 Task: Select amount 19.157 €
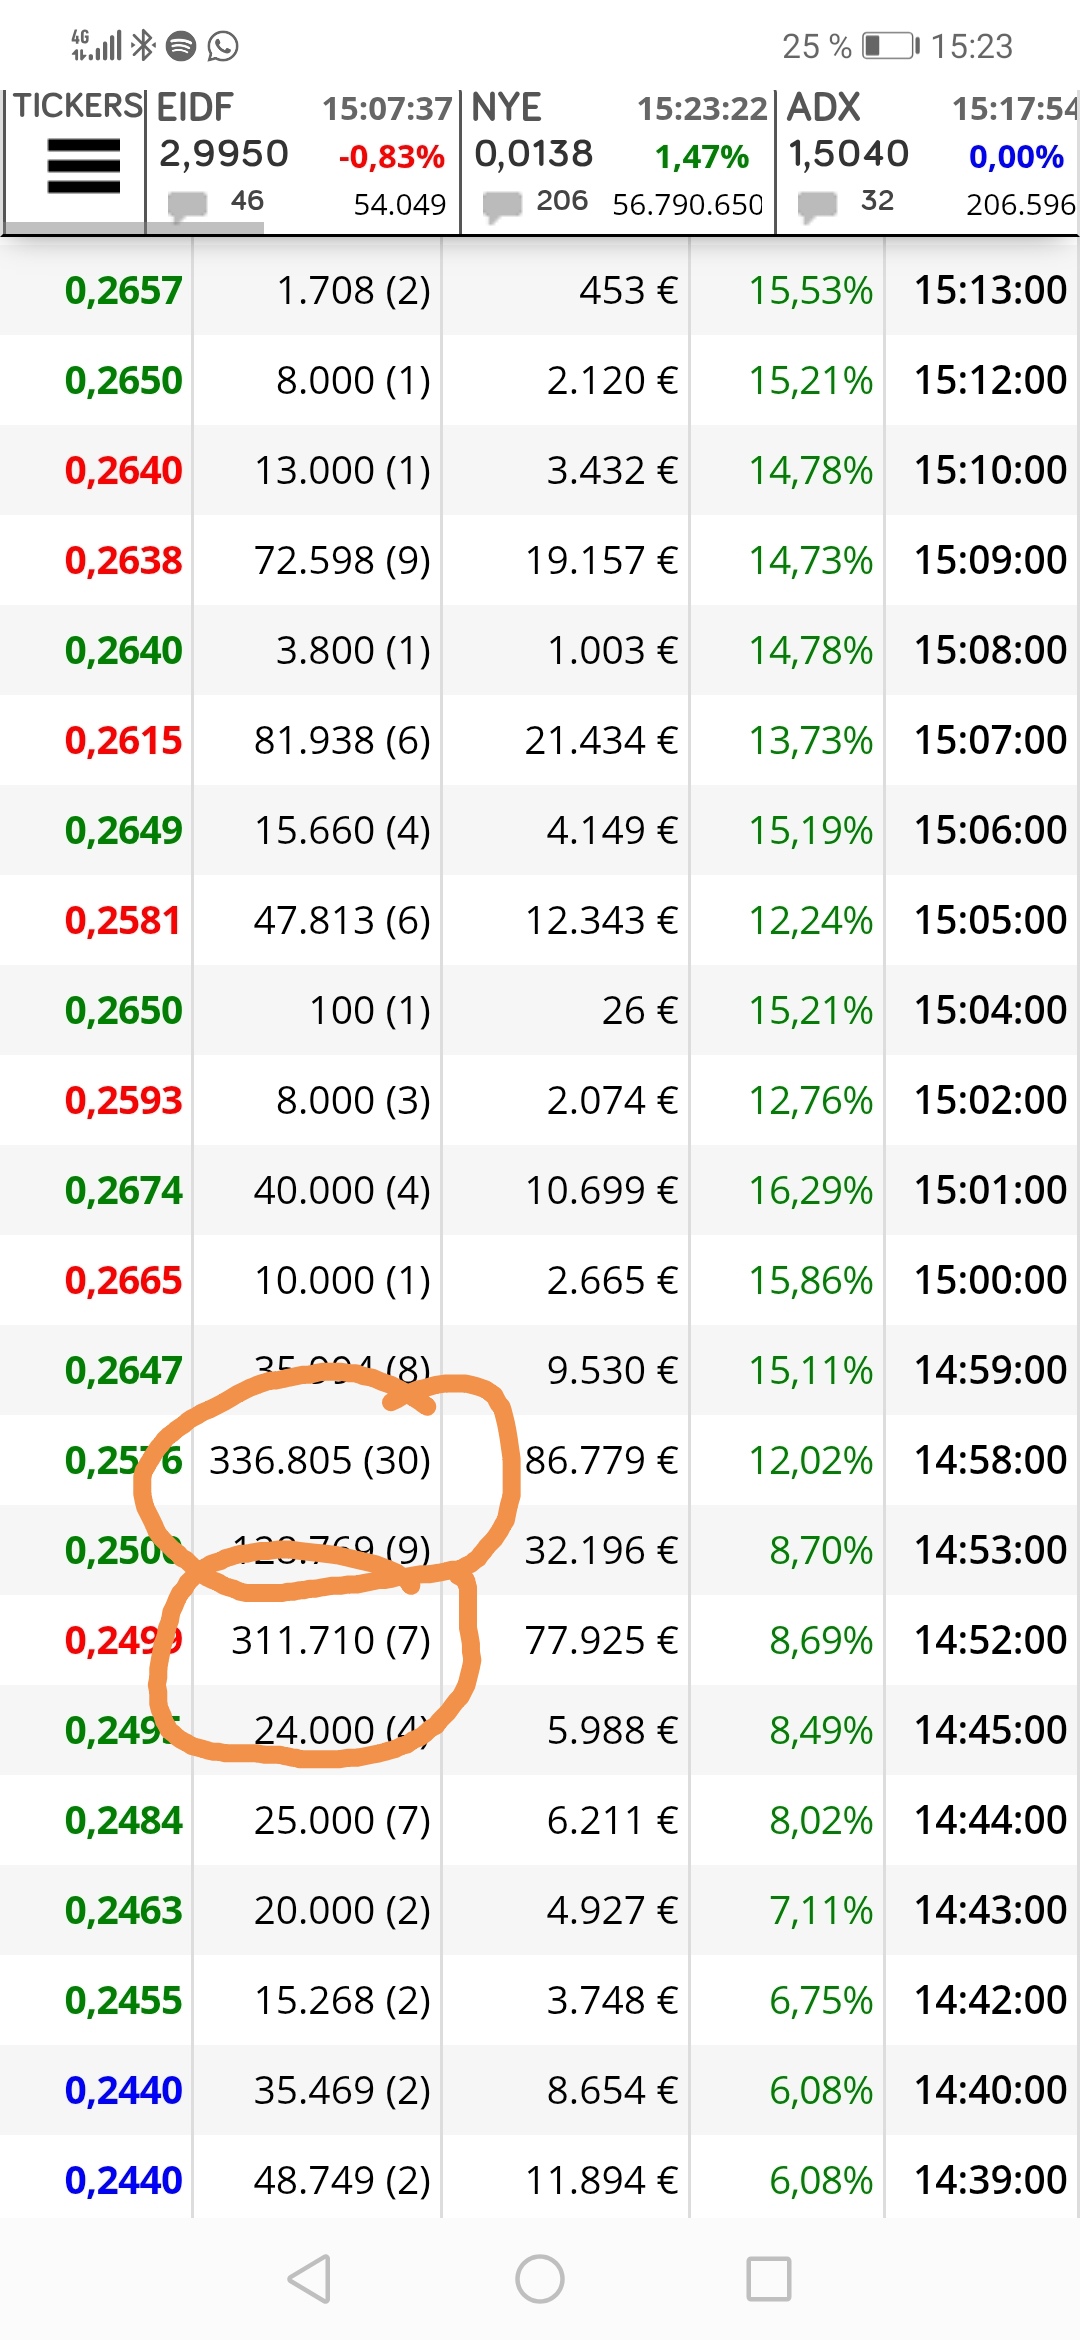click(602, 560)
